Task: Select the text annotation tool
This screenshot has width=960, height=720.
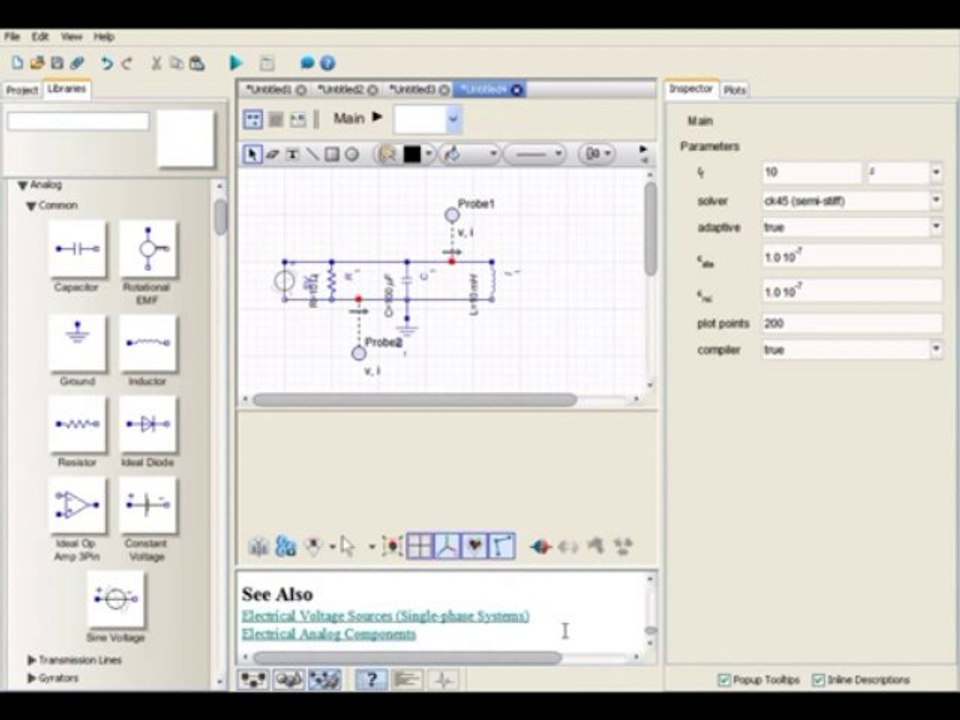Action: (293, 154)
